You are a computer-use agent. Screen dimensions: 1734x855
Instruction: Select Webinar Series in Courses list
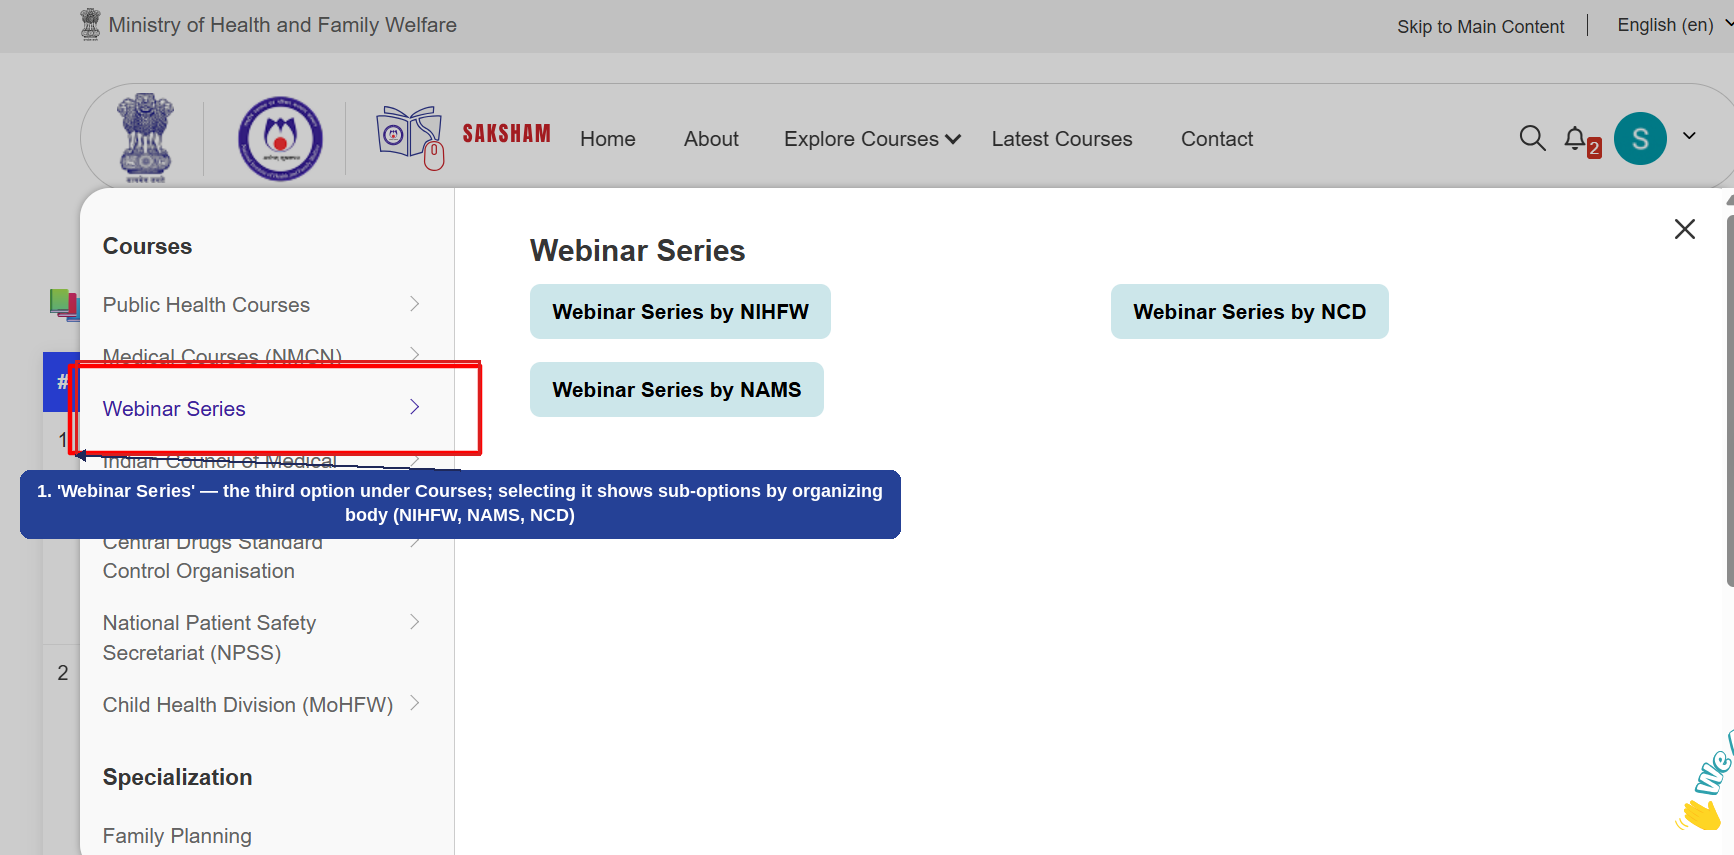[x=174, y=409]
